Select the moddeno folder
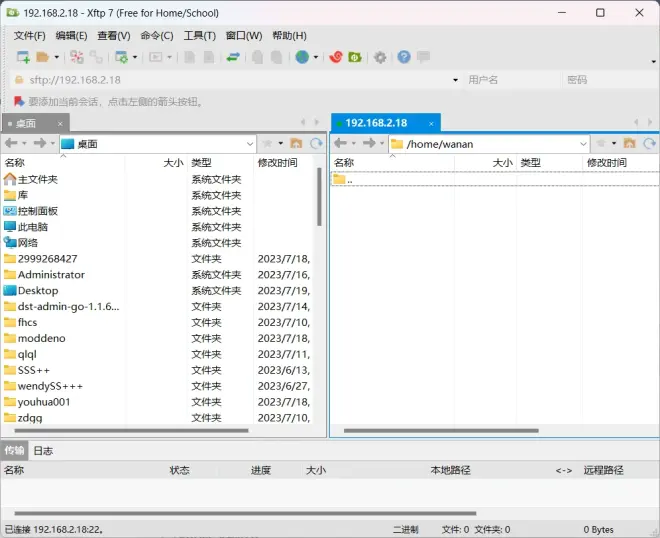This screenshot has height=538, width=660. pos(35,338)
